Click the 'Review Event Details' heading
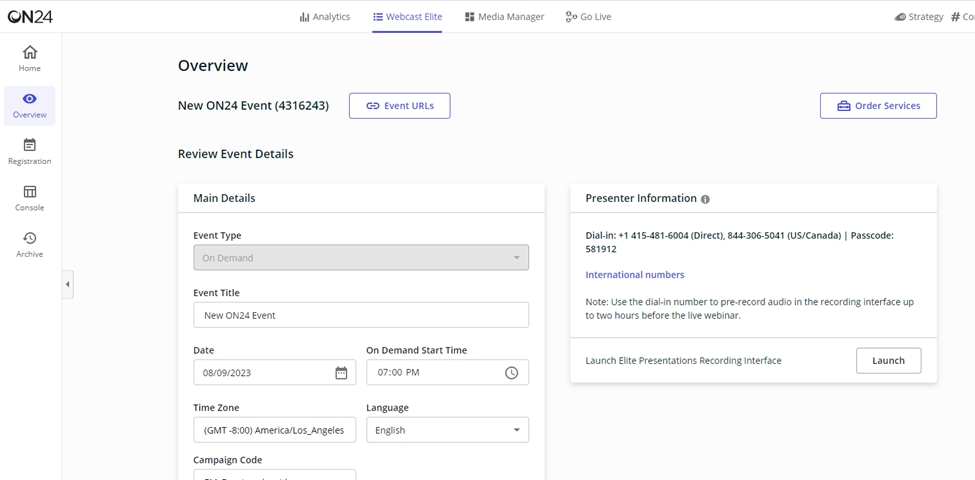The width and height of the screenshot is (975, 480). (x=236, y=154)
